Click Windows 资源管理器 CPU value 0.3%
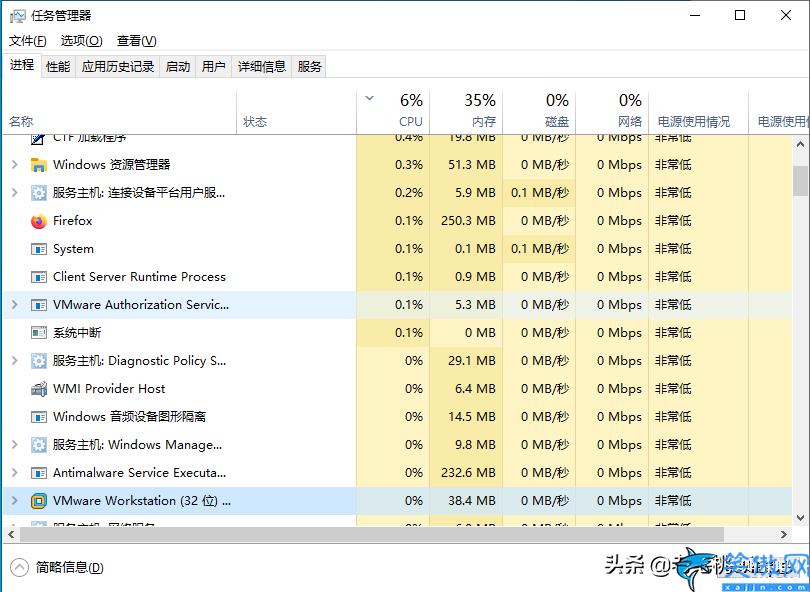The image size is (810, 592). pos(409,165)
